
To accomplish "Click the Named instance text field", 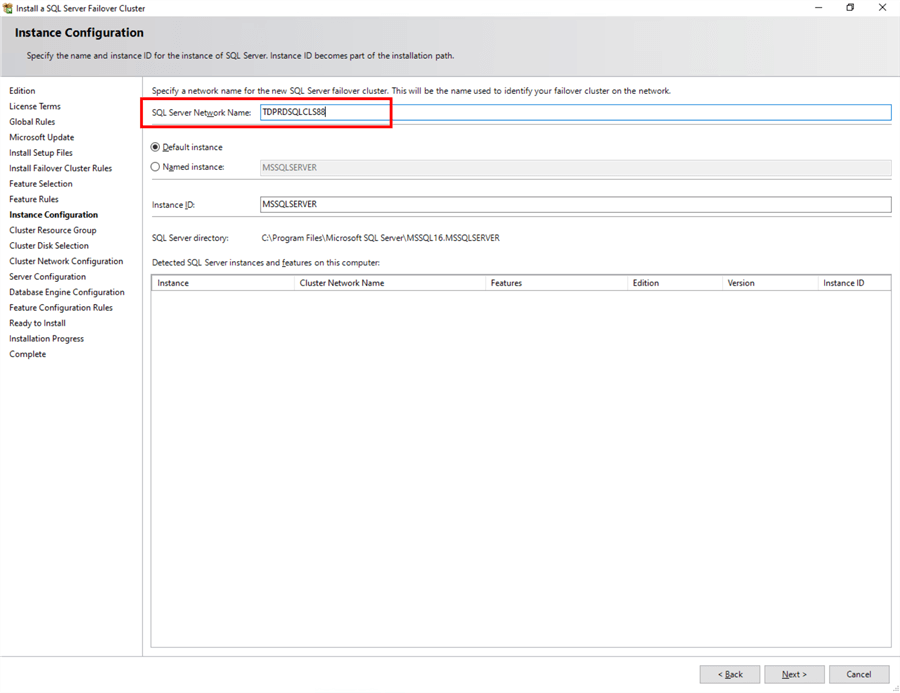I will point(575,167).
